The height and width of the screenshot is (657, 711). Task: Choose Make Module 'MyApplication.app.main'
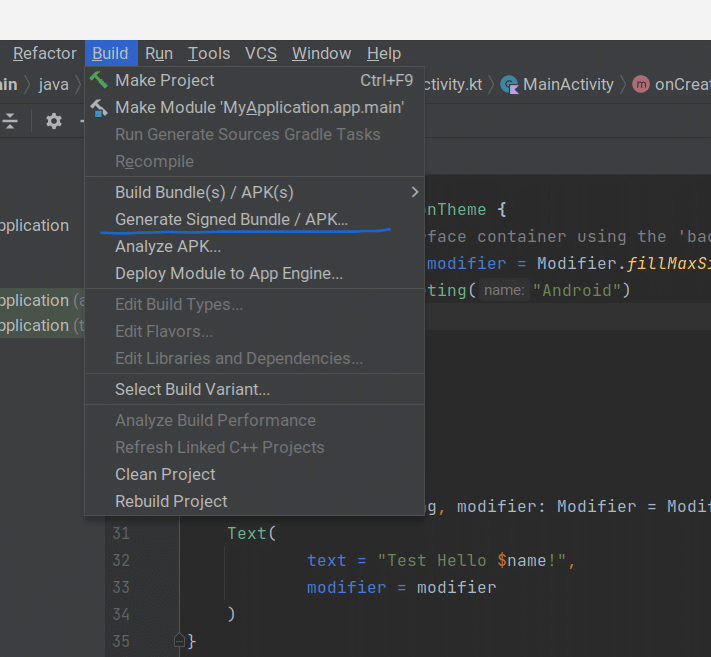click(254, 107)
